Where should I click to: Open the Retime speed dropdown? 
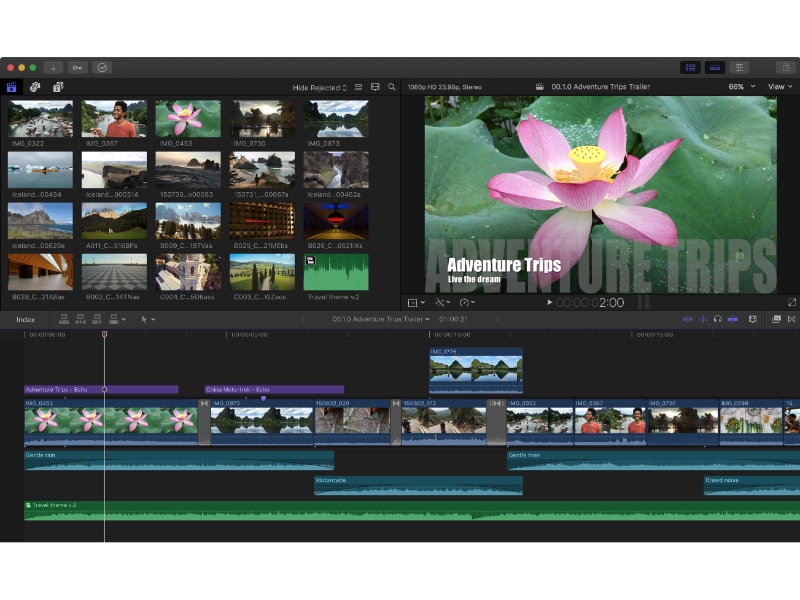pyautogui.click(x=467, y=303)
